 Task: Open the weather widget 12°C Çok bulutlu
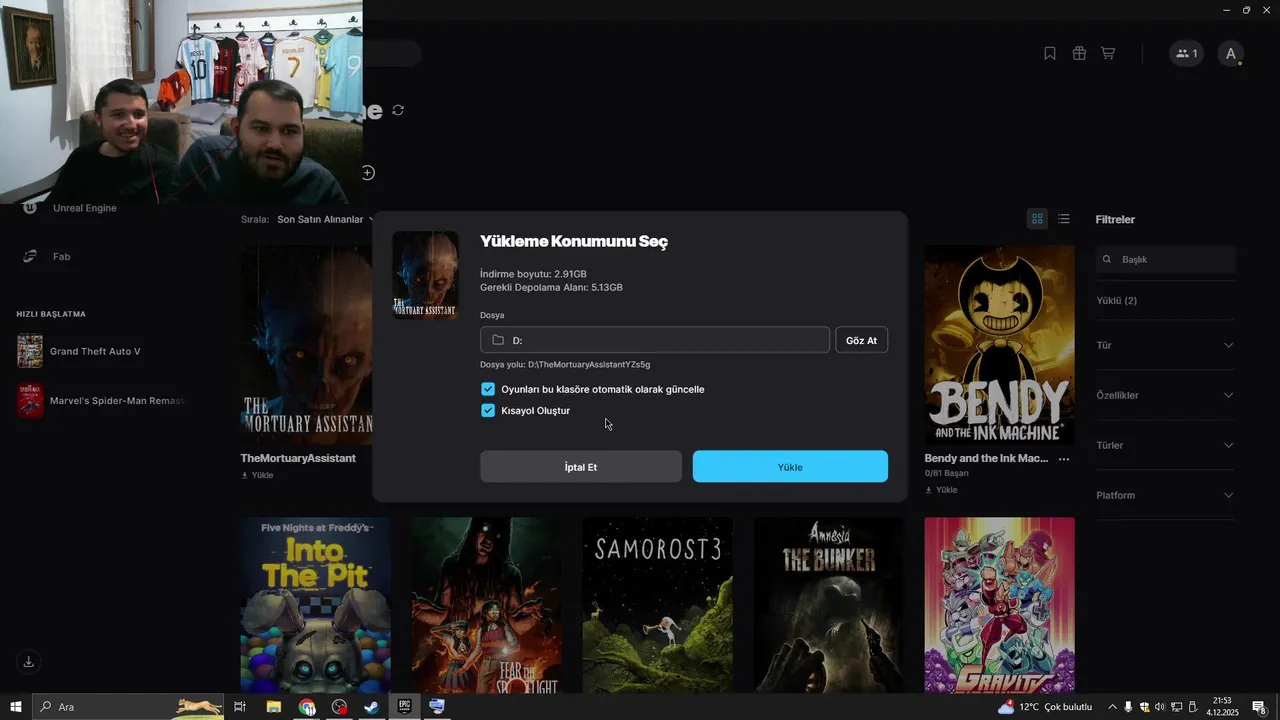[x=1045, y=707]
